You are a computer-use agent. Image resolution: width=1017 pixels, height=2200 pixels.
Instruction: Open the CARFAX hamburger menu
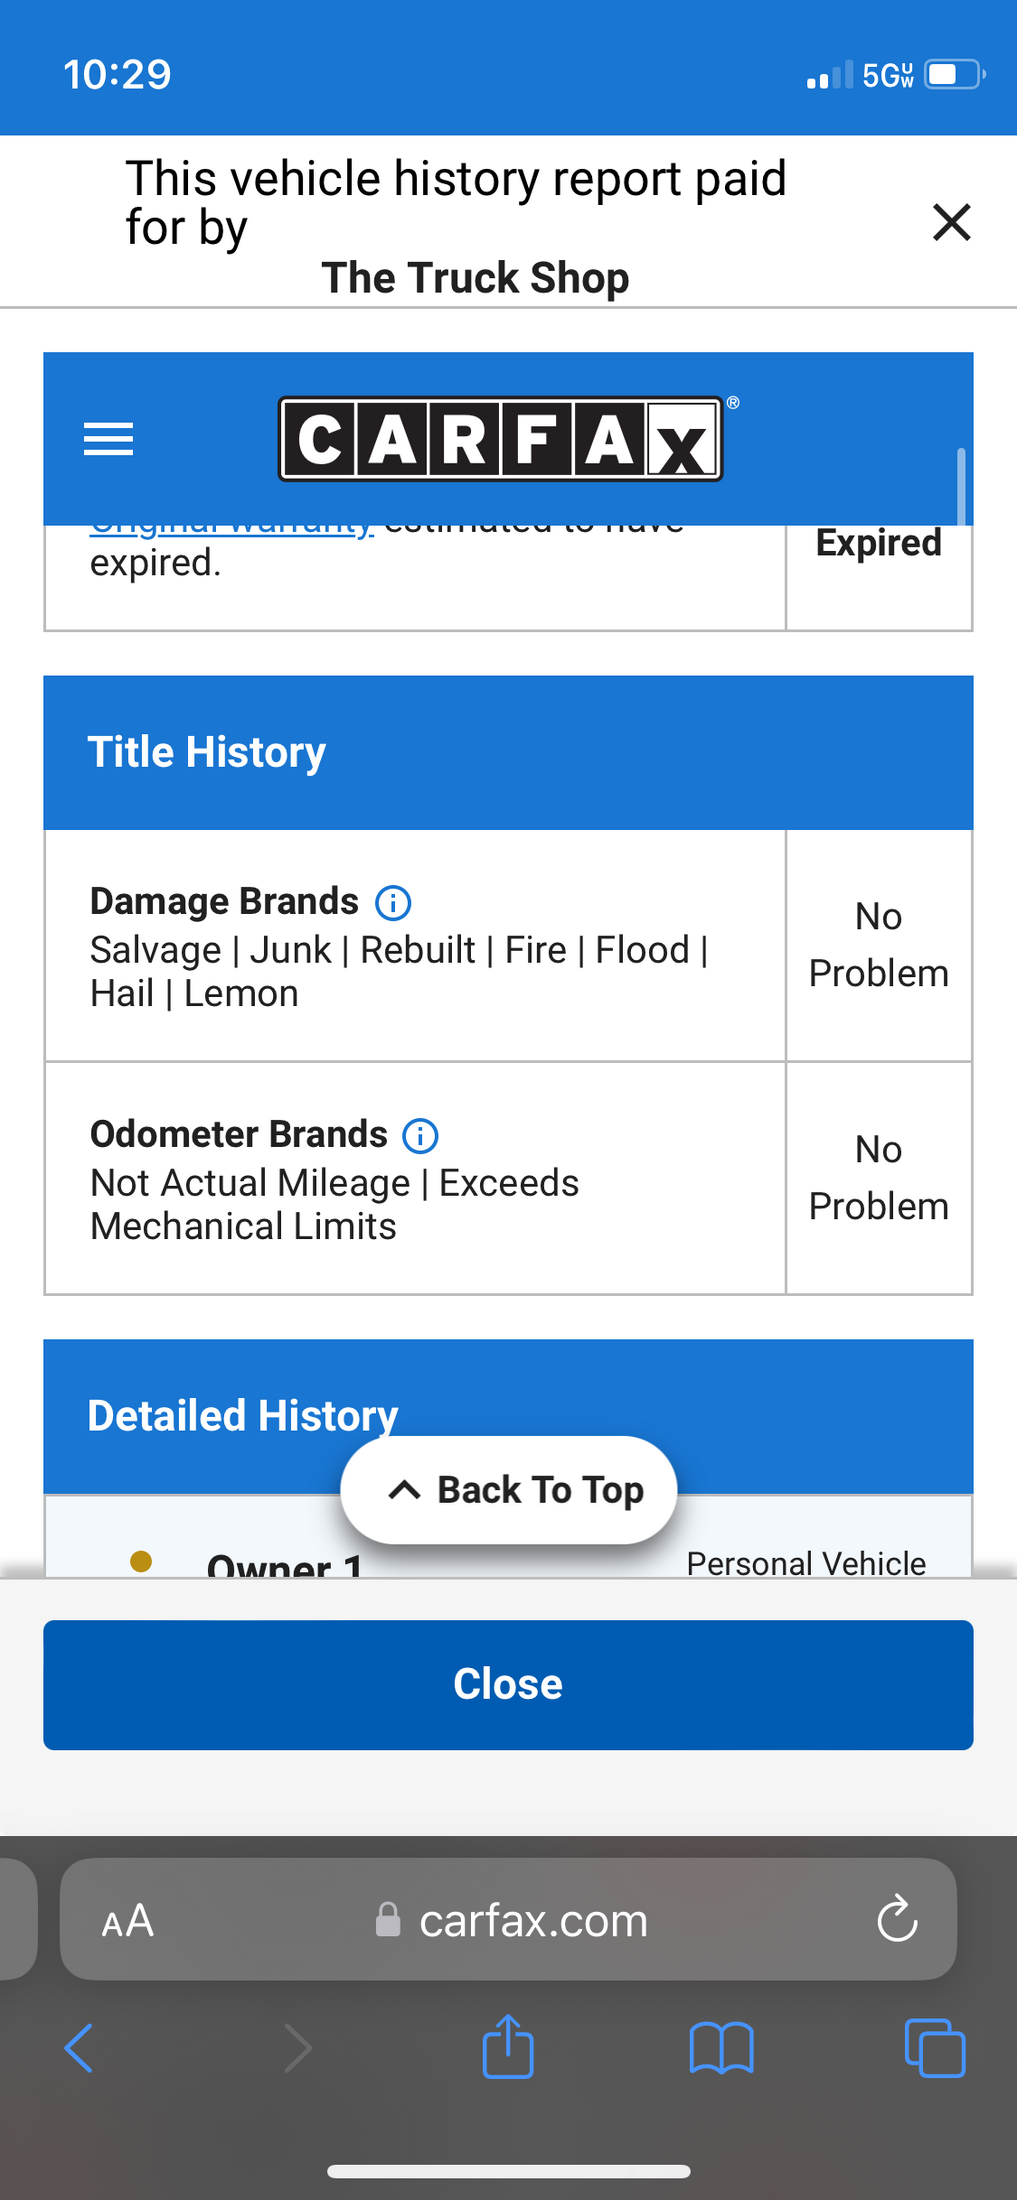click(x=108, y=439)
